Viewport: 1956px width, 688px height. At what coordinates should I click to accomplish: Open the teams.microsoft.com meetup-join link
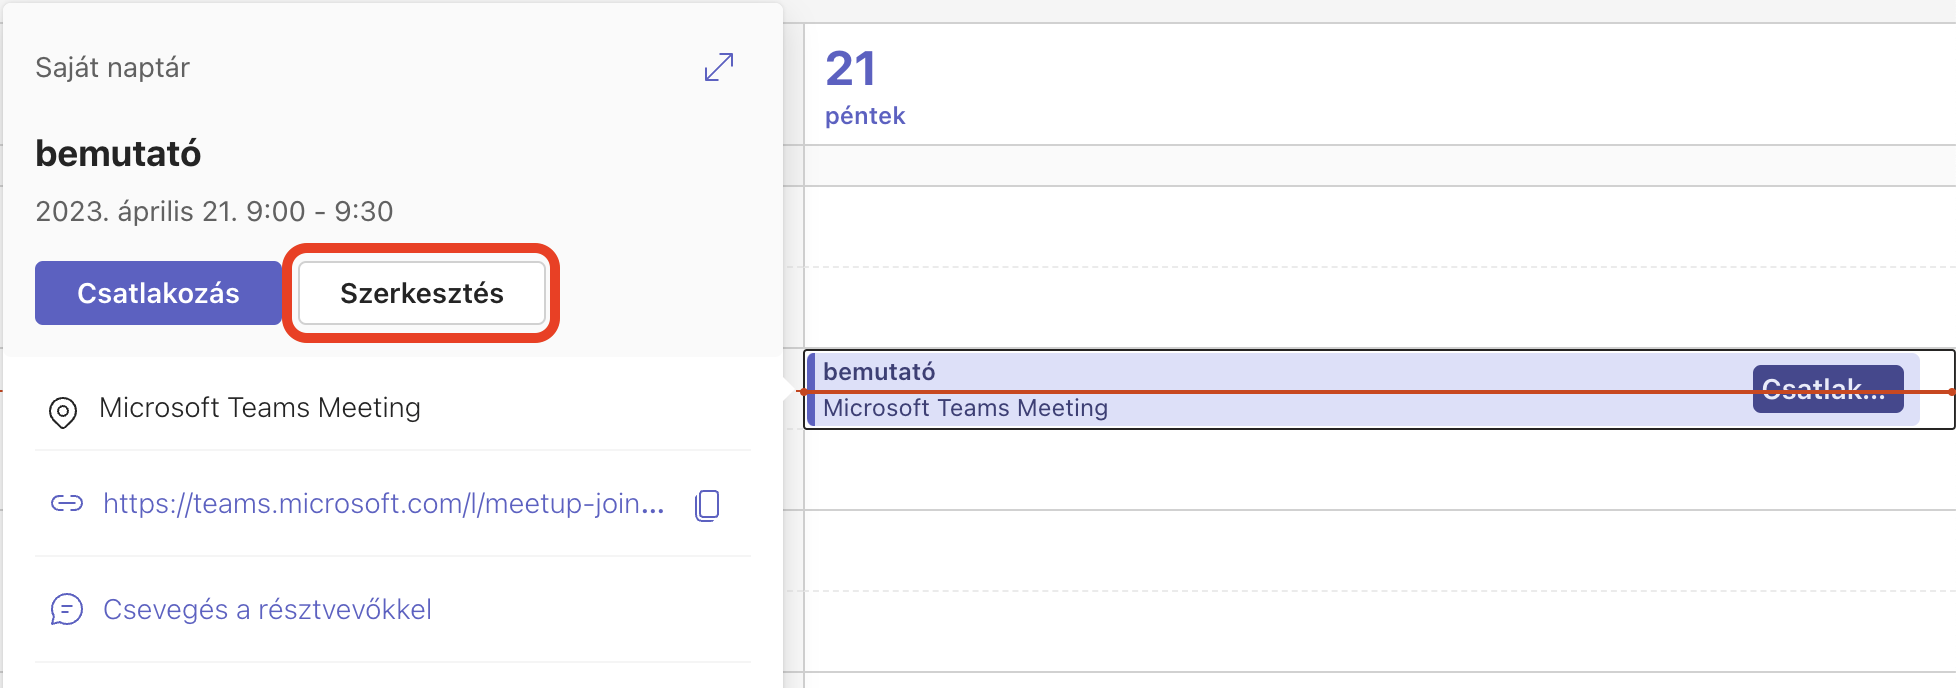point(384,503)
